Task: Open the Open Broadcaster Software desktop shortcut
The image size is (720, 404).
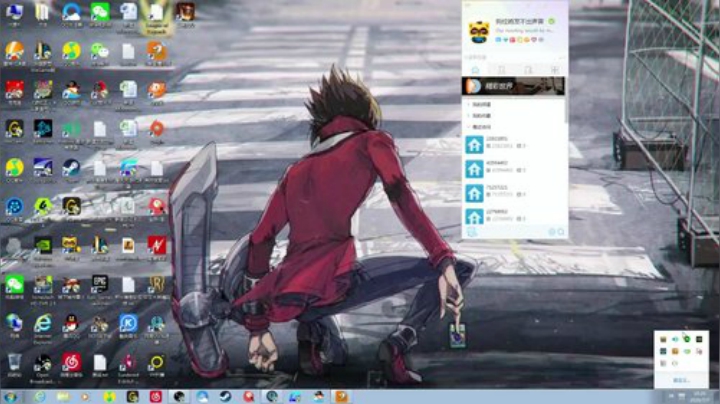Action: pyautogui.click(x=43, y=367)
